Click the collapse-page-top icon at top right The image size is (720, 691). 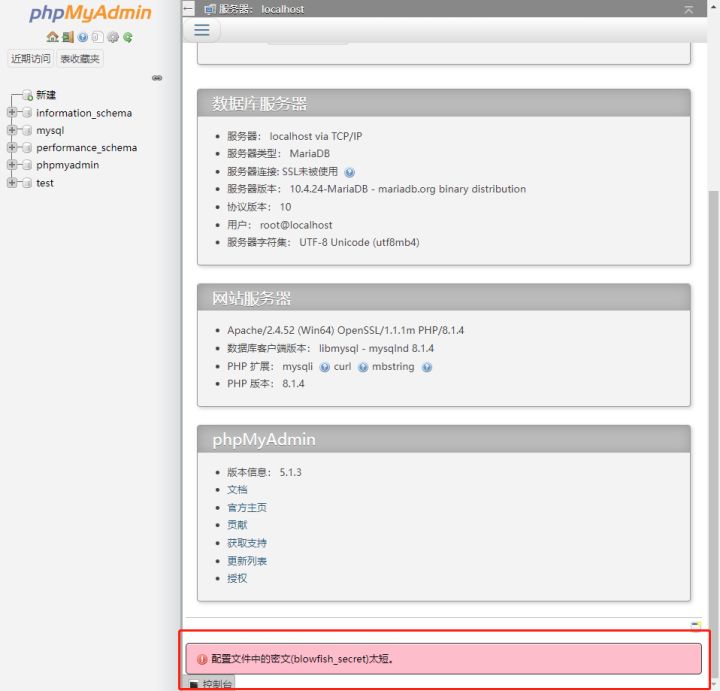pyautogui.click(x=688, y=9)
